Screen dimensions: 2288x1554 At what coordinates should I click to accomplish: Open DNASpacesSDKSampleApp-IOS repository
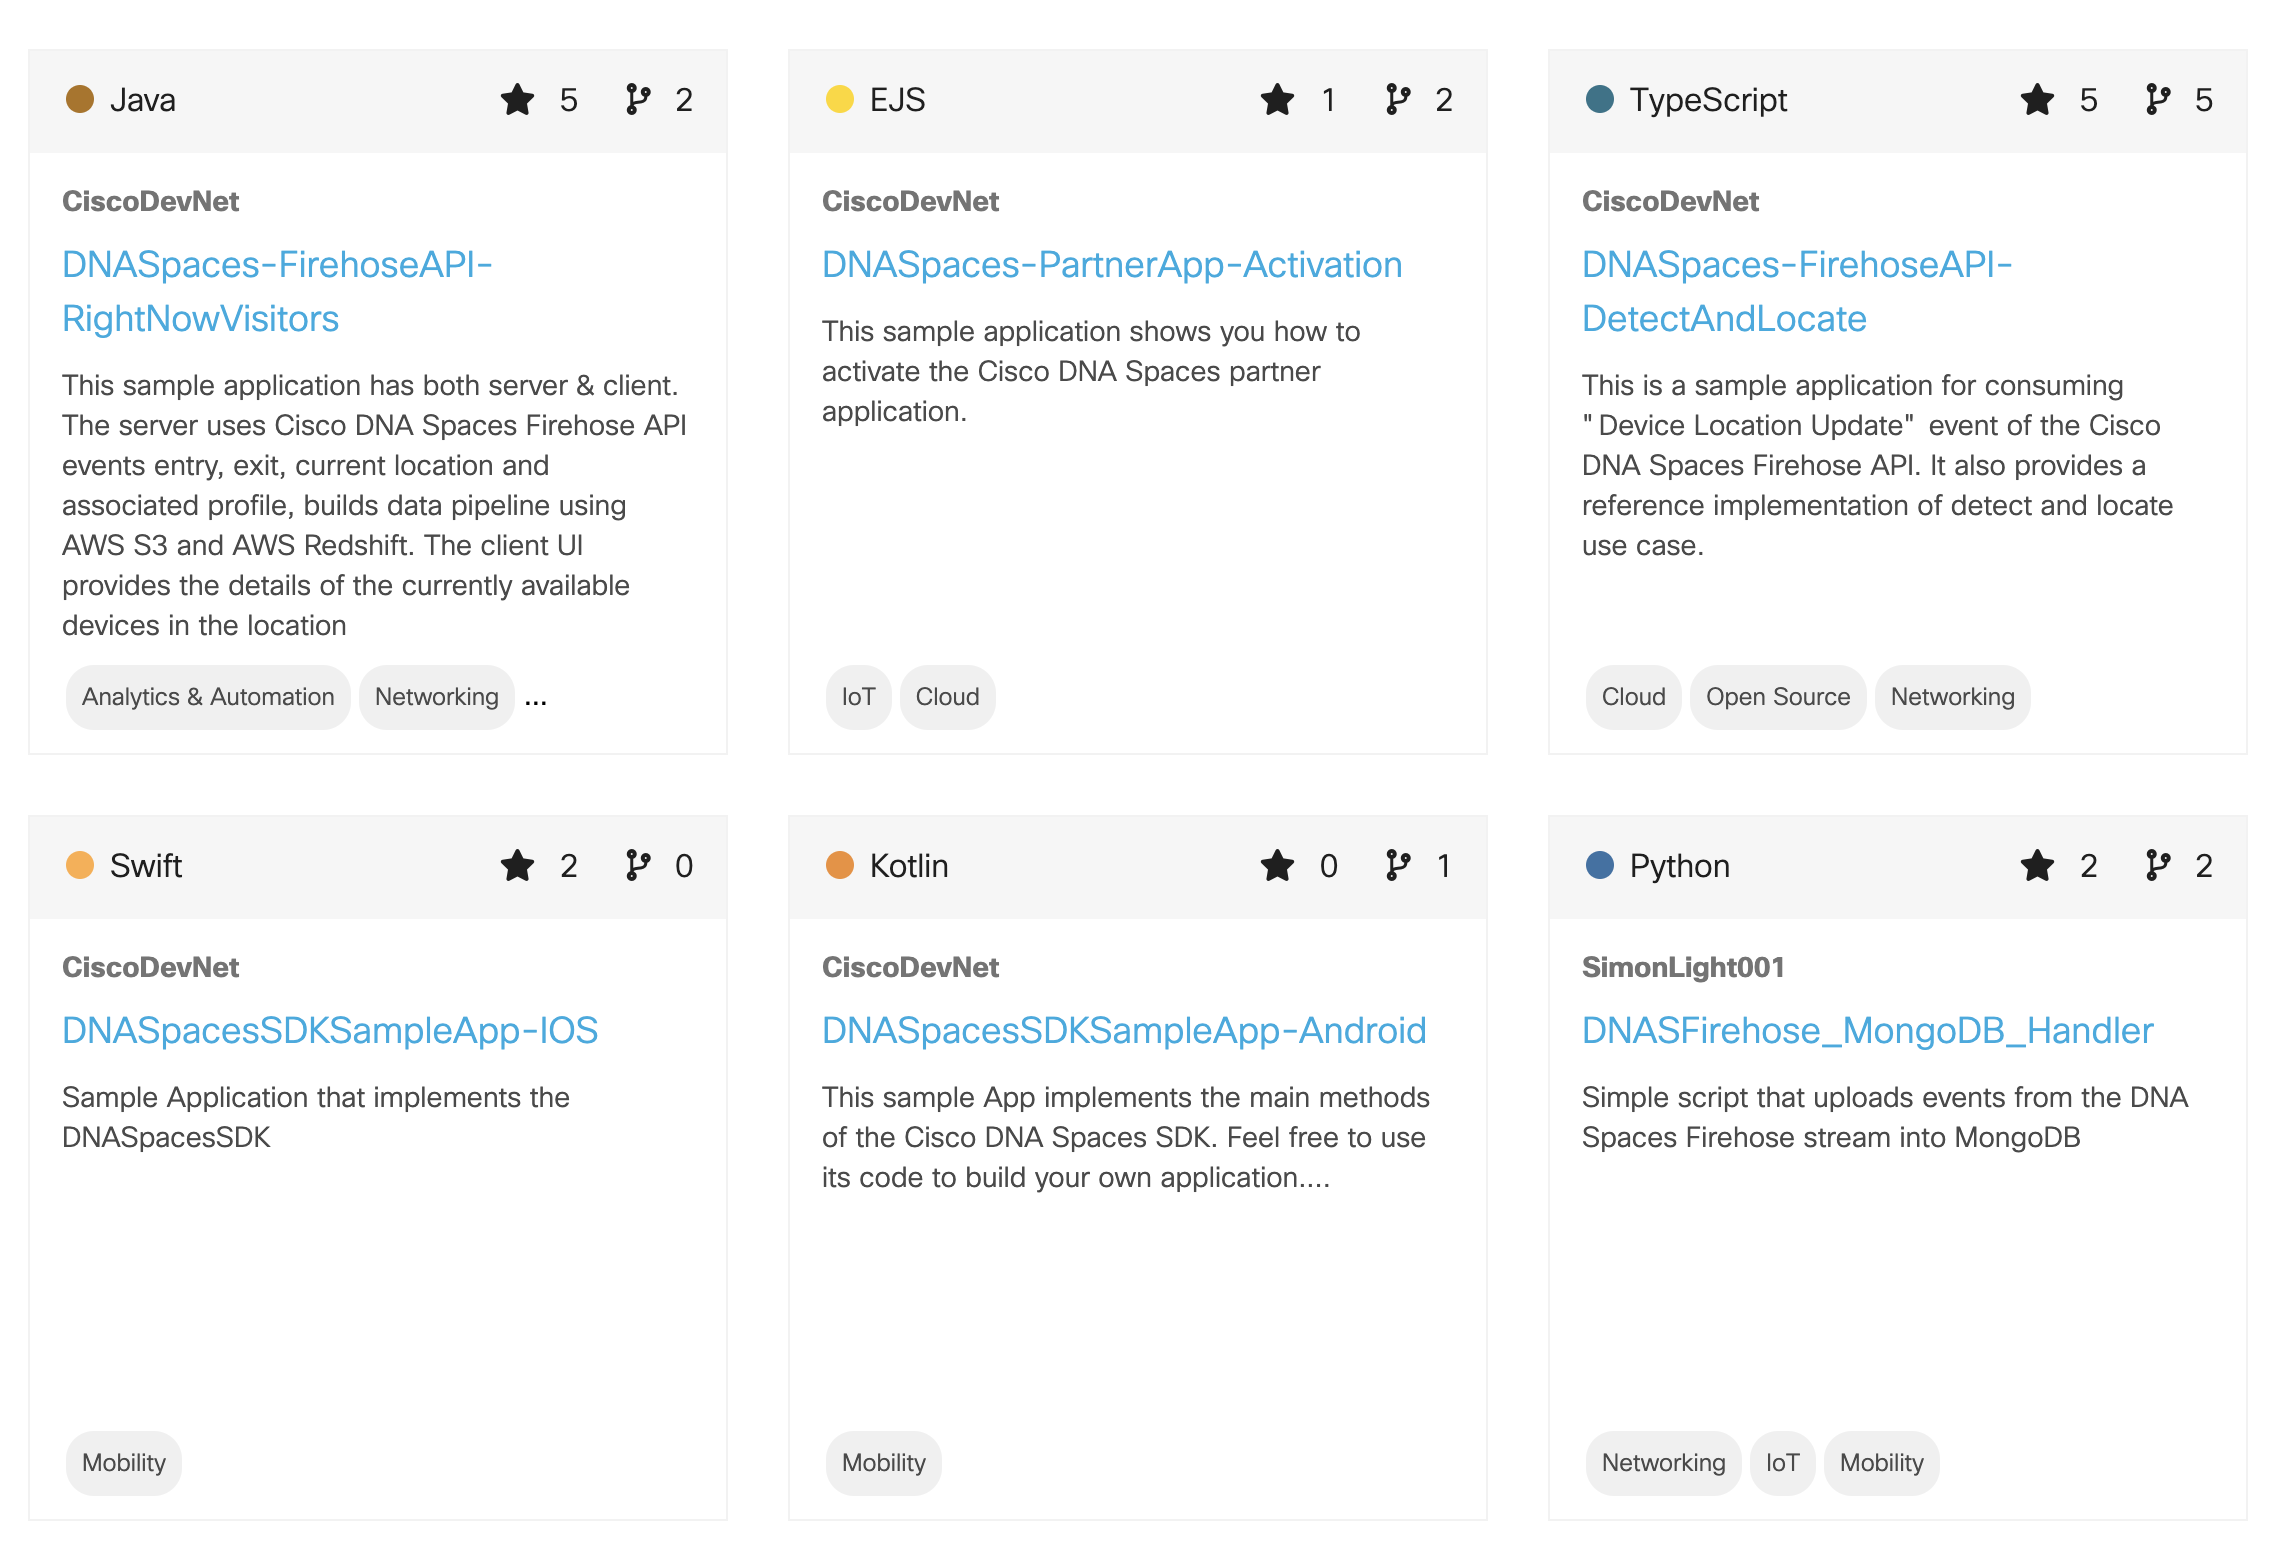(x=330, y=1031)
